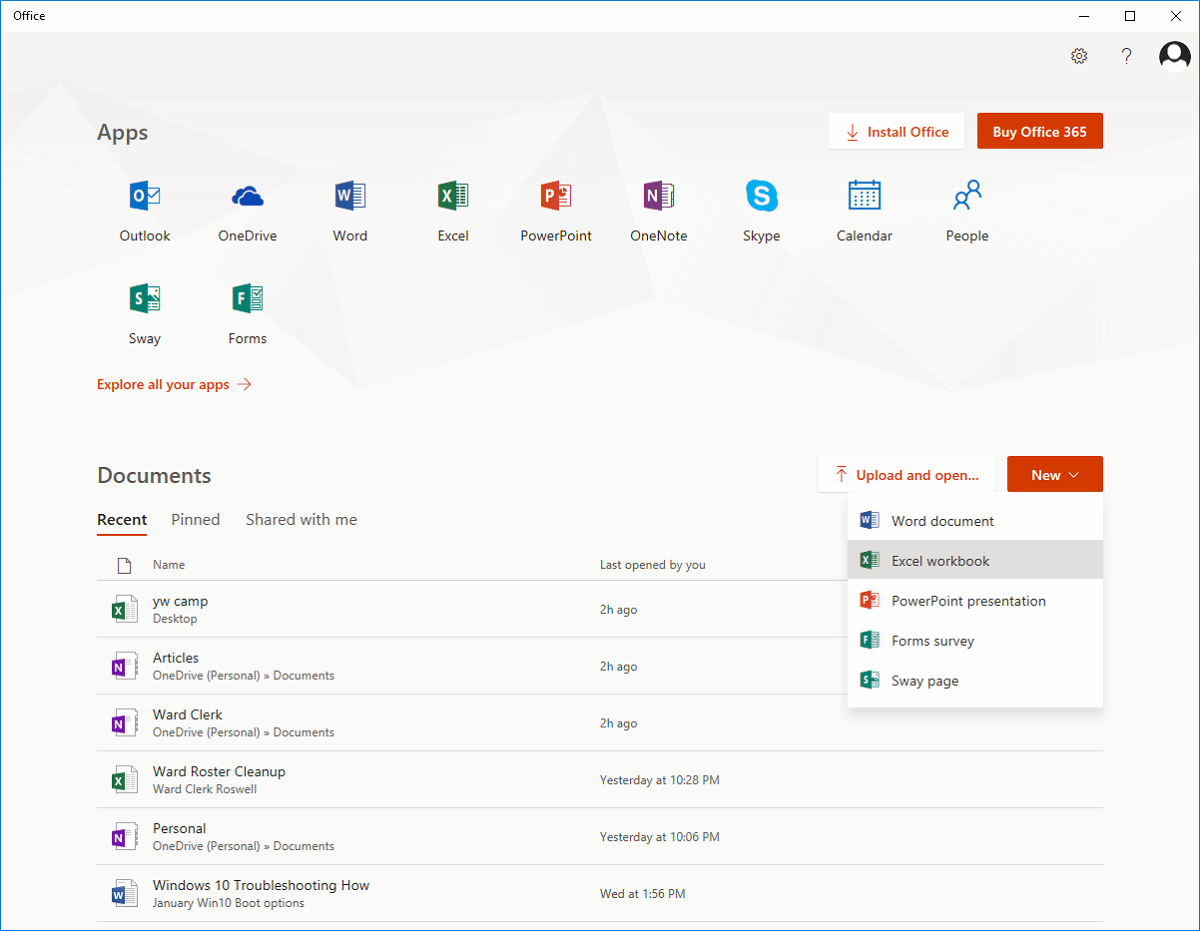Expand the New document dropdown
The height and width of the screenshot is (931, 1200).
click(x=1055, y=474)
